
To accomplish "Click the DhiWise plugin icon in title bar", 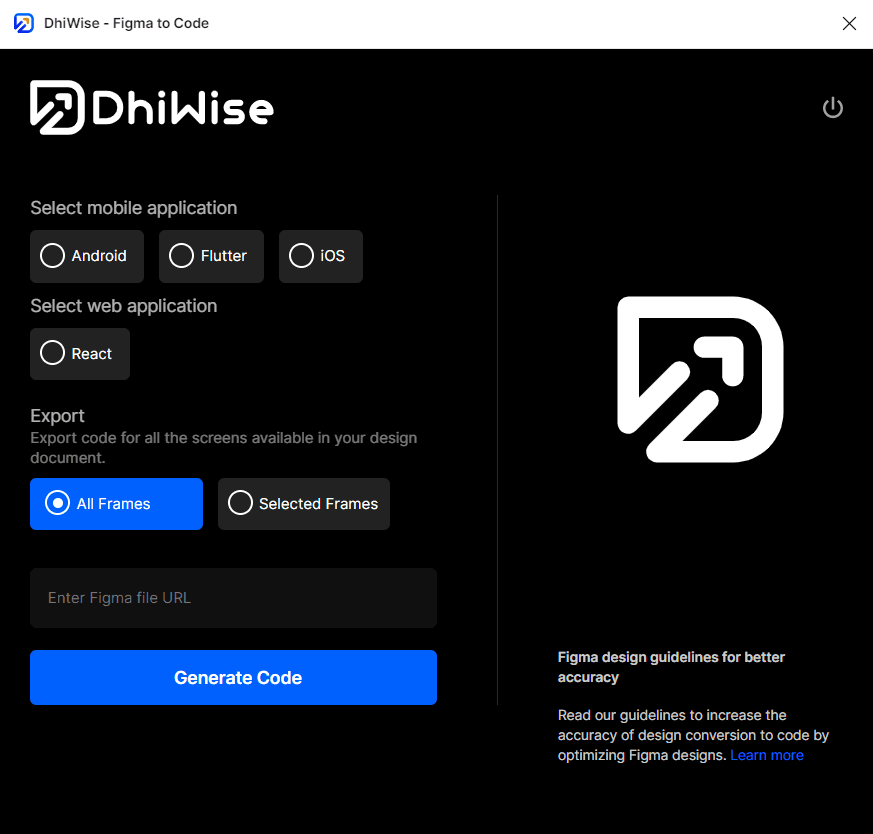I will point(24,23).
